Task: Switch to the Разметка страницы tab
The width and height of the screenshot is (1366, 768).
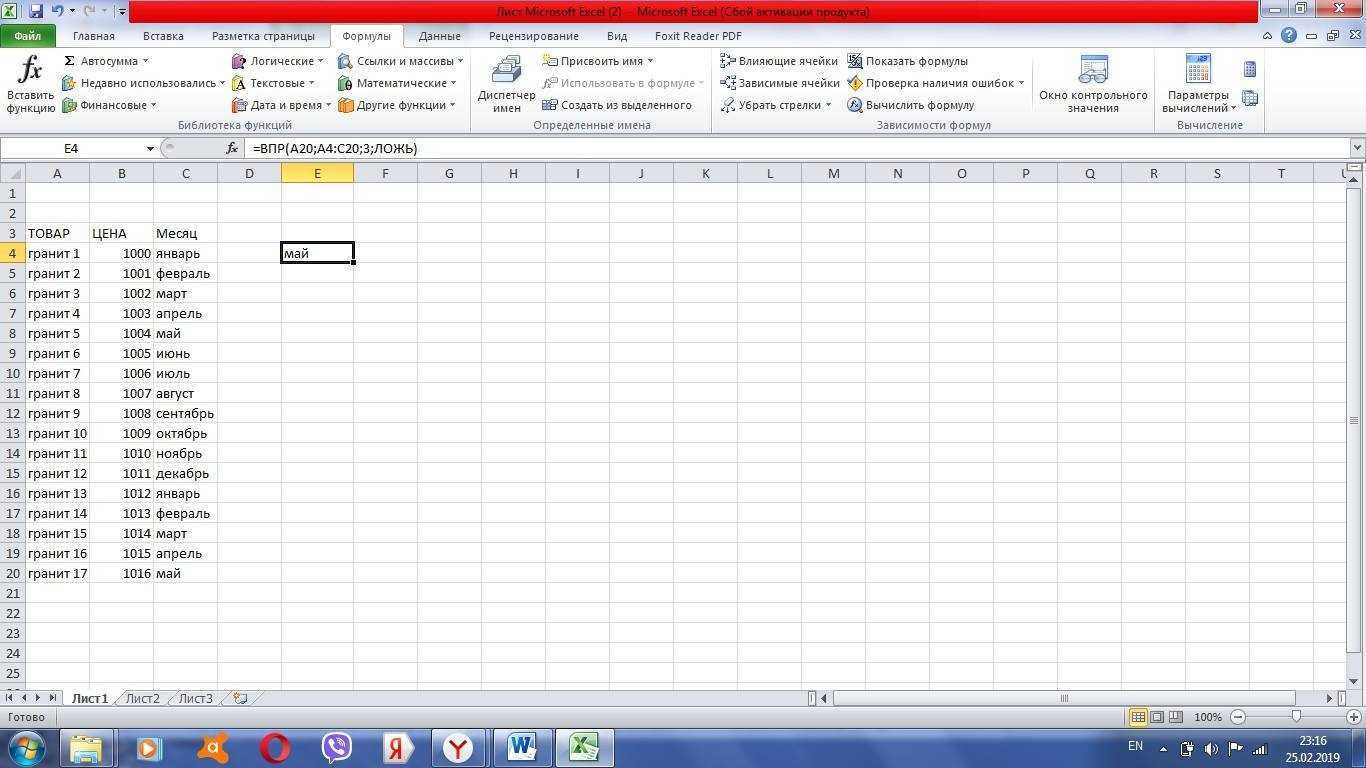Action: pyautogui.click(x=263, y=36)
